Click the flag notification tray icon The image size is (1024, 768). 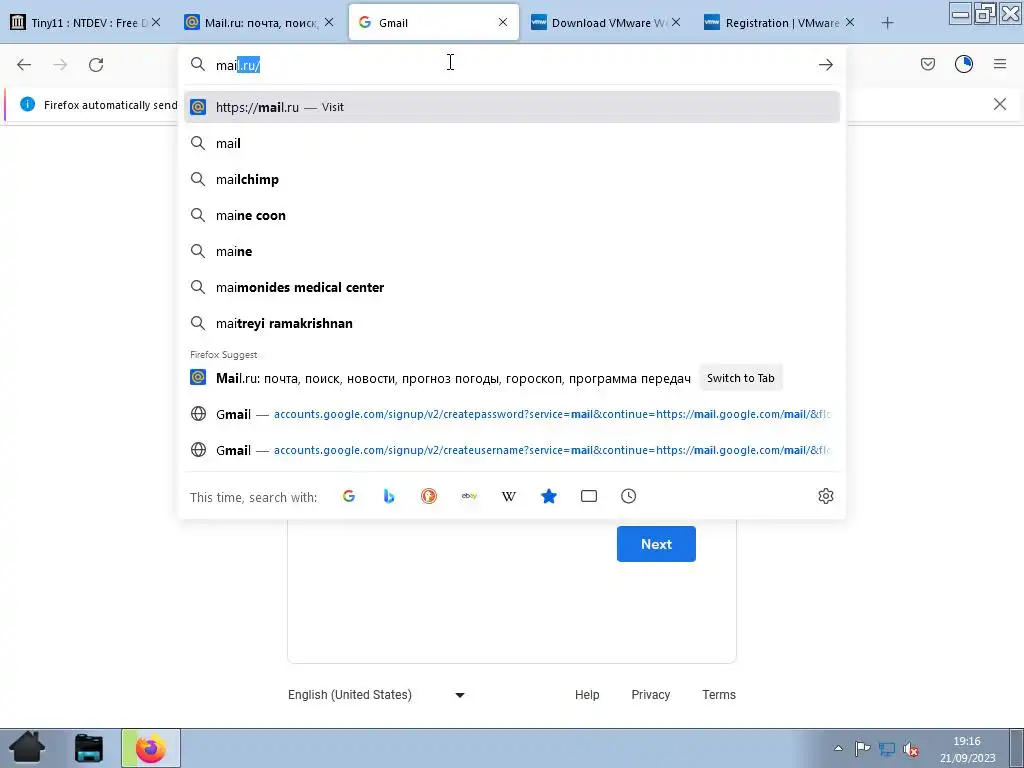coord(862,748)
